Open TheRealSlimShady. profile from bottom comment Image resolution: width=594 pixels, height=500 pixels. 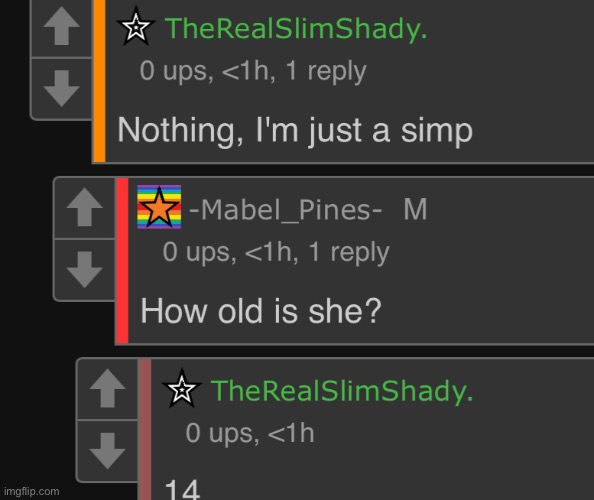click(342, 390)
